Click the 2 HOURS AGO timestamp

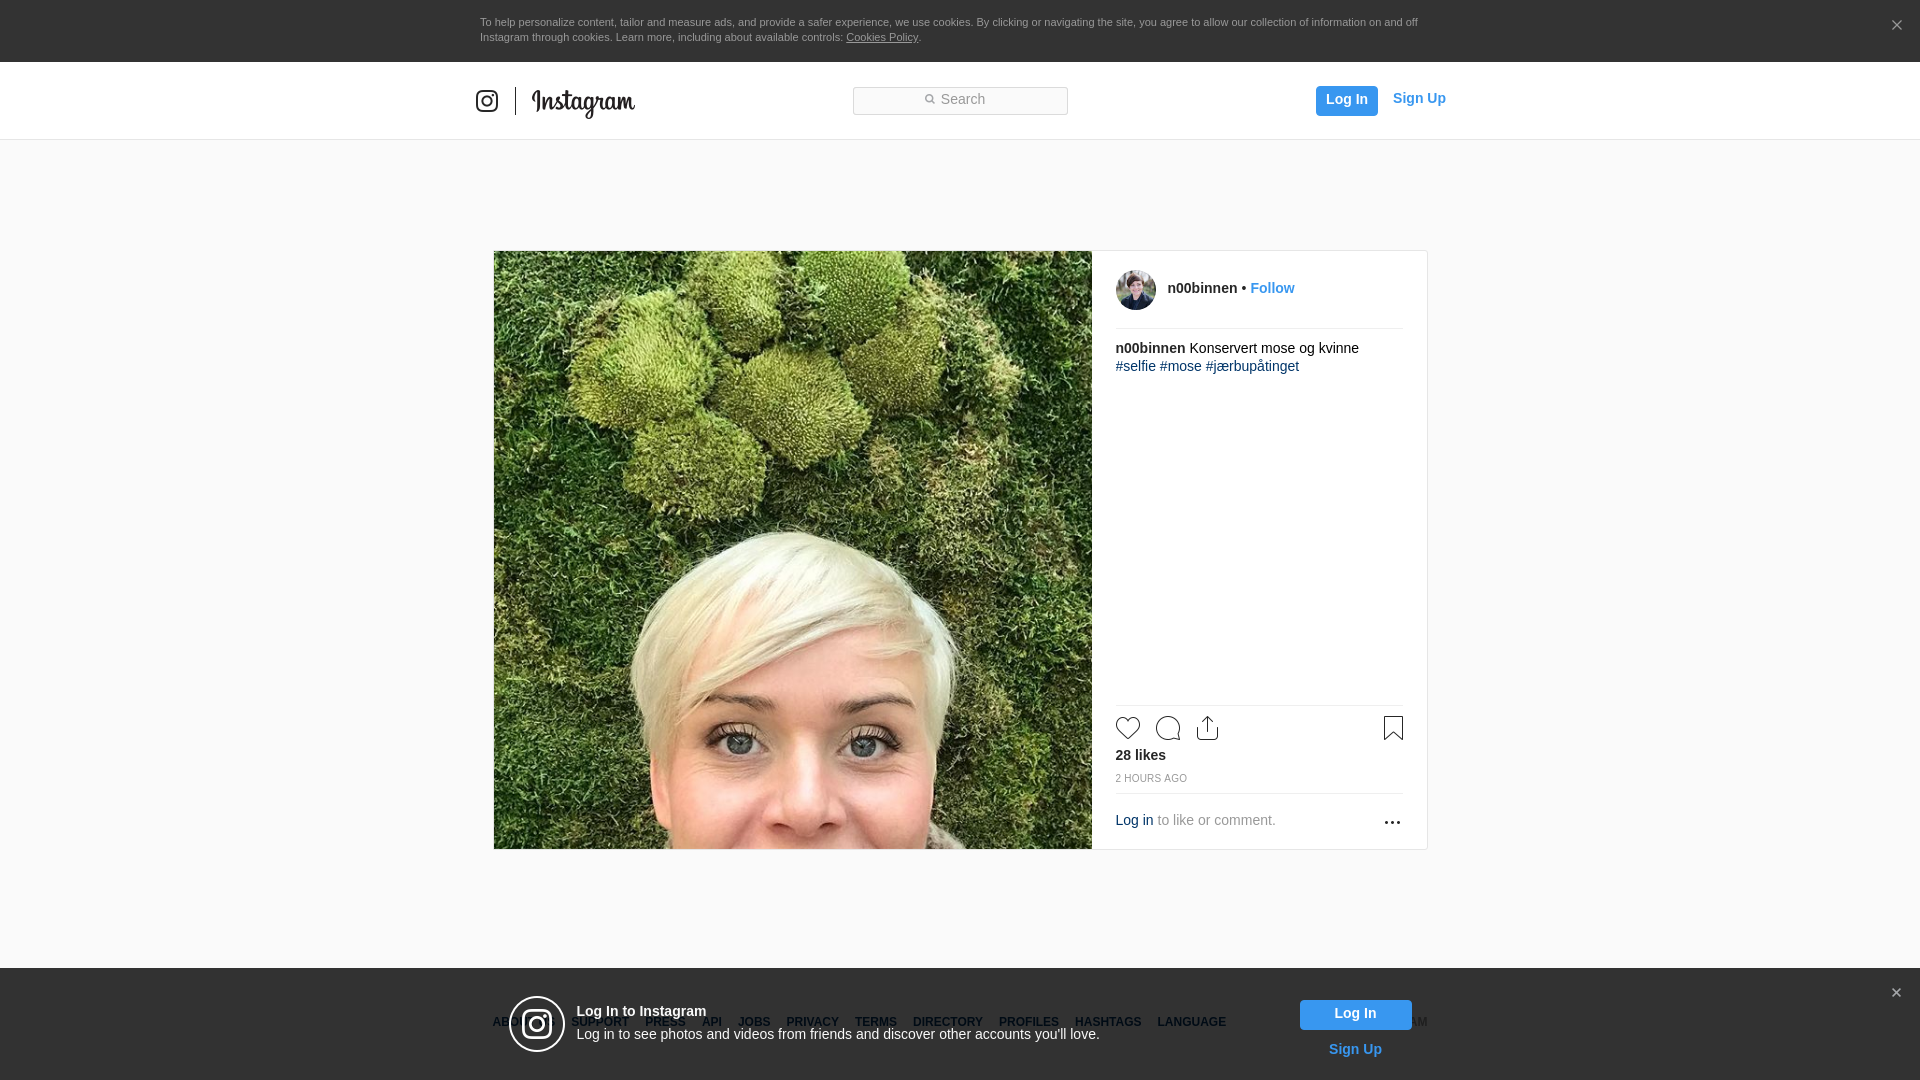[1151, 778]
